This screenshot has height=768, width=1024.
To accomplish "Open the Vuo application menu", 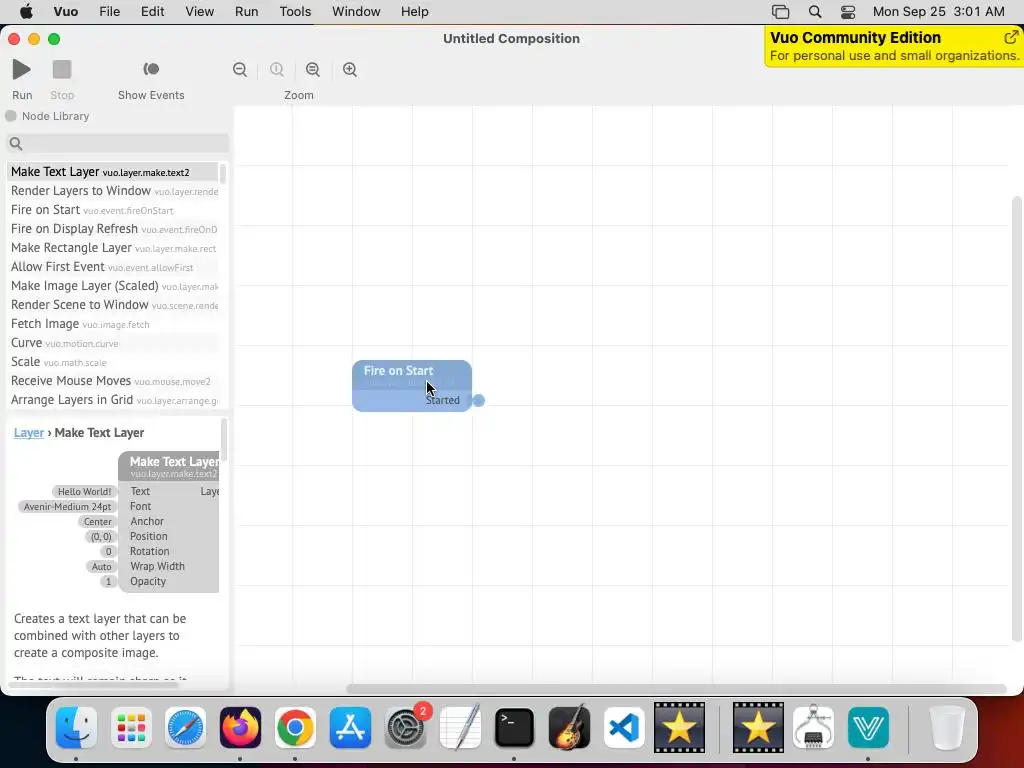I will (65, 11).
